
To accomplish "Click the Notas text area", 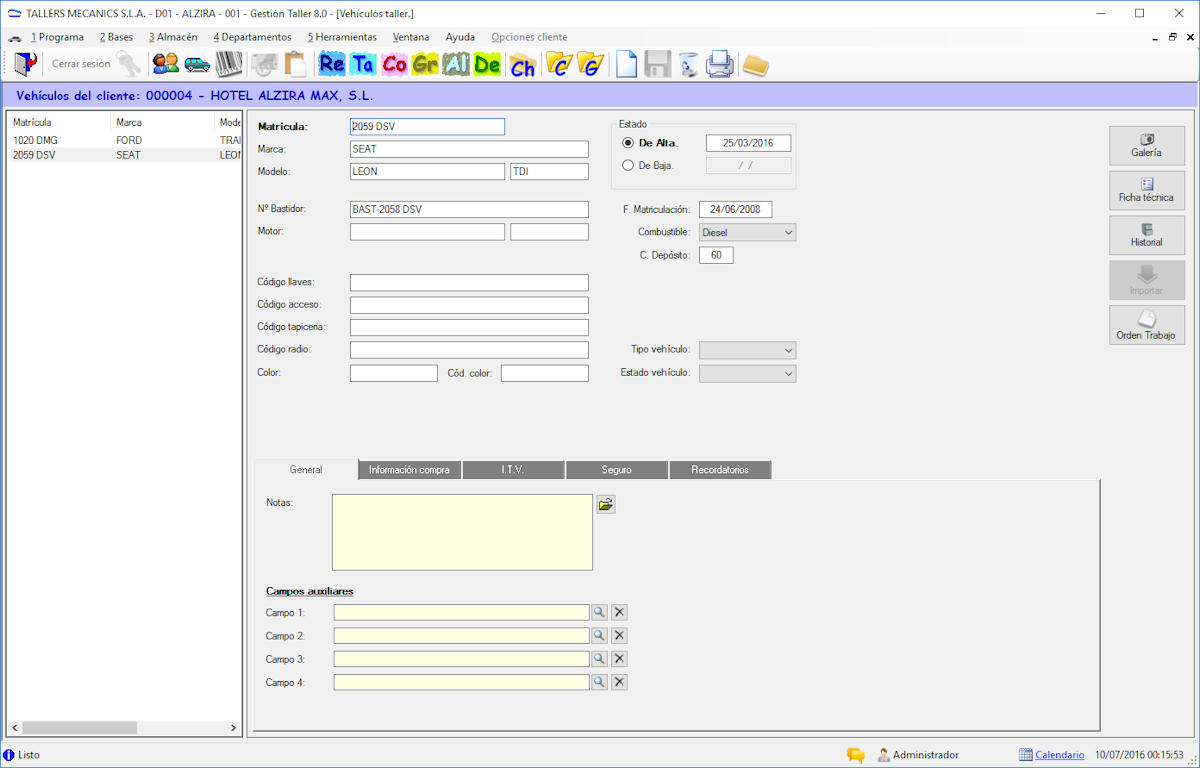I will [x=462, y=532].
